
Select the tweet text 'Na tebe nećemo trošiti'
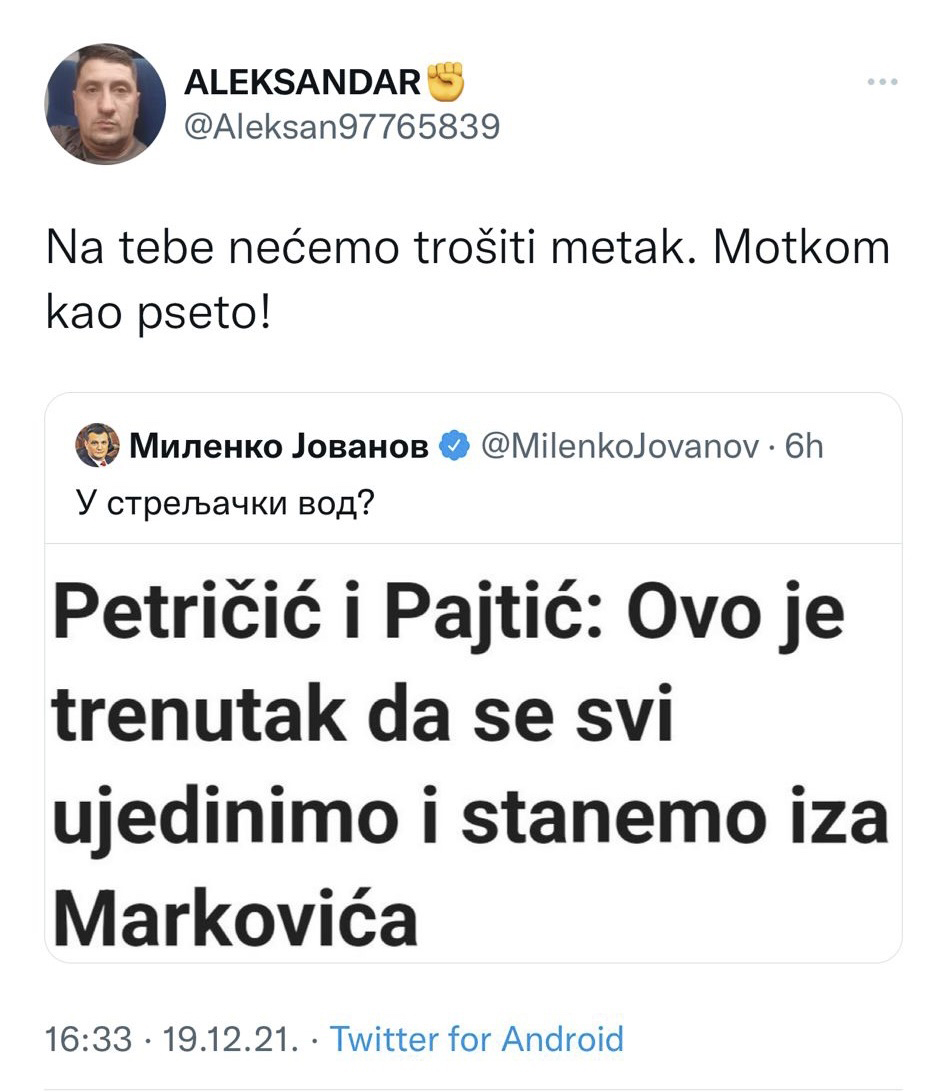(291, 247)
